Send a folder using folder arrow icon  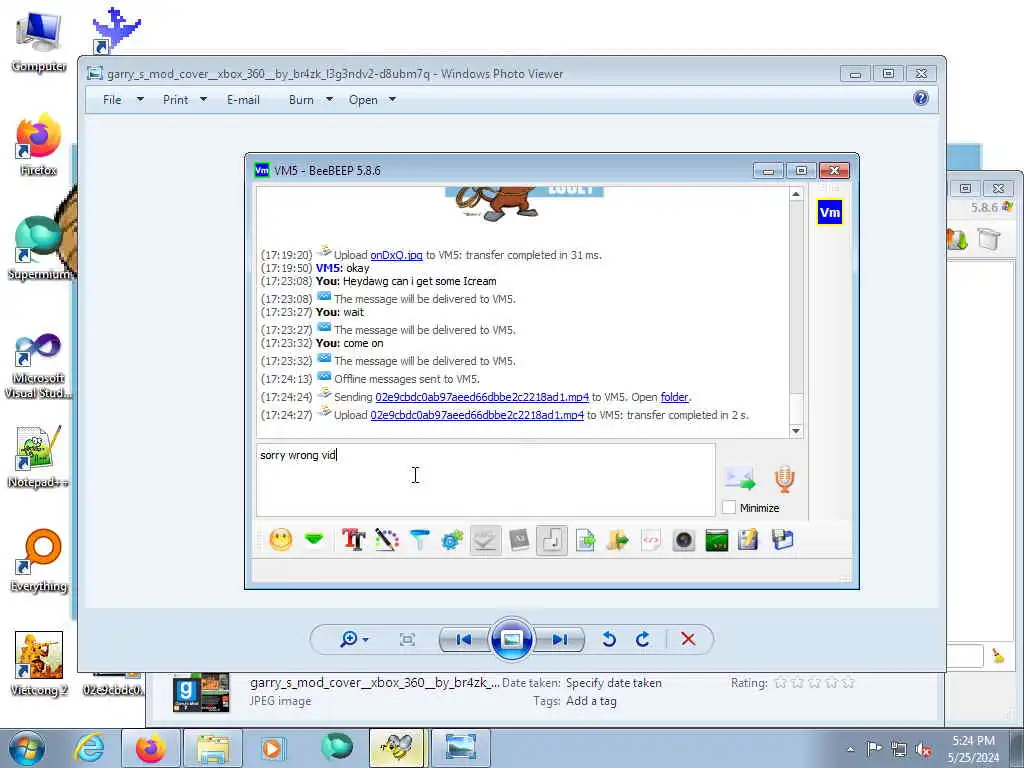tap(617, 540)
